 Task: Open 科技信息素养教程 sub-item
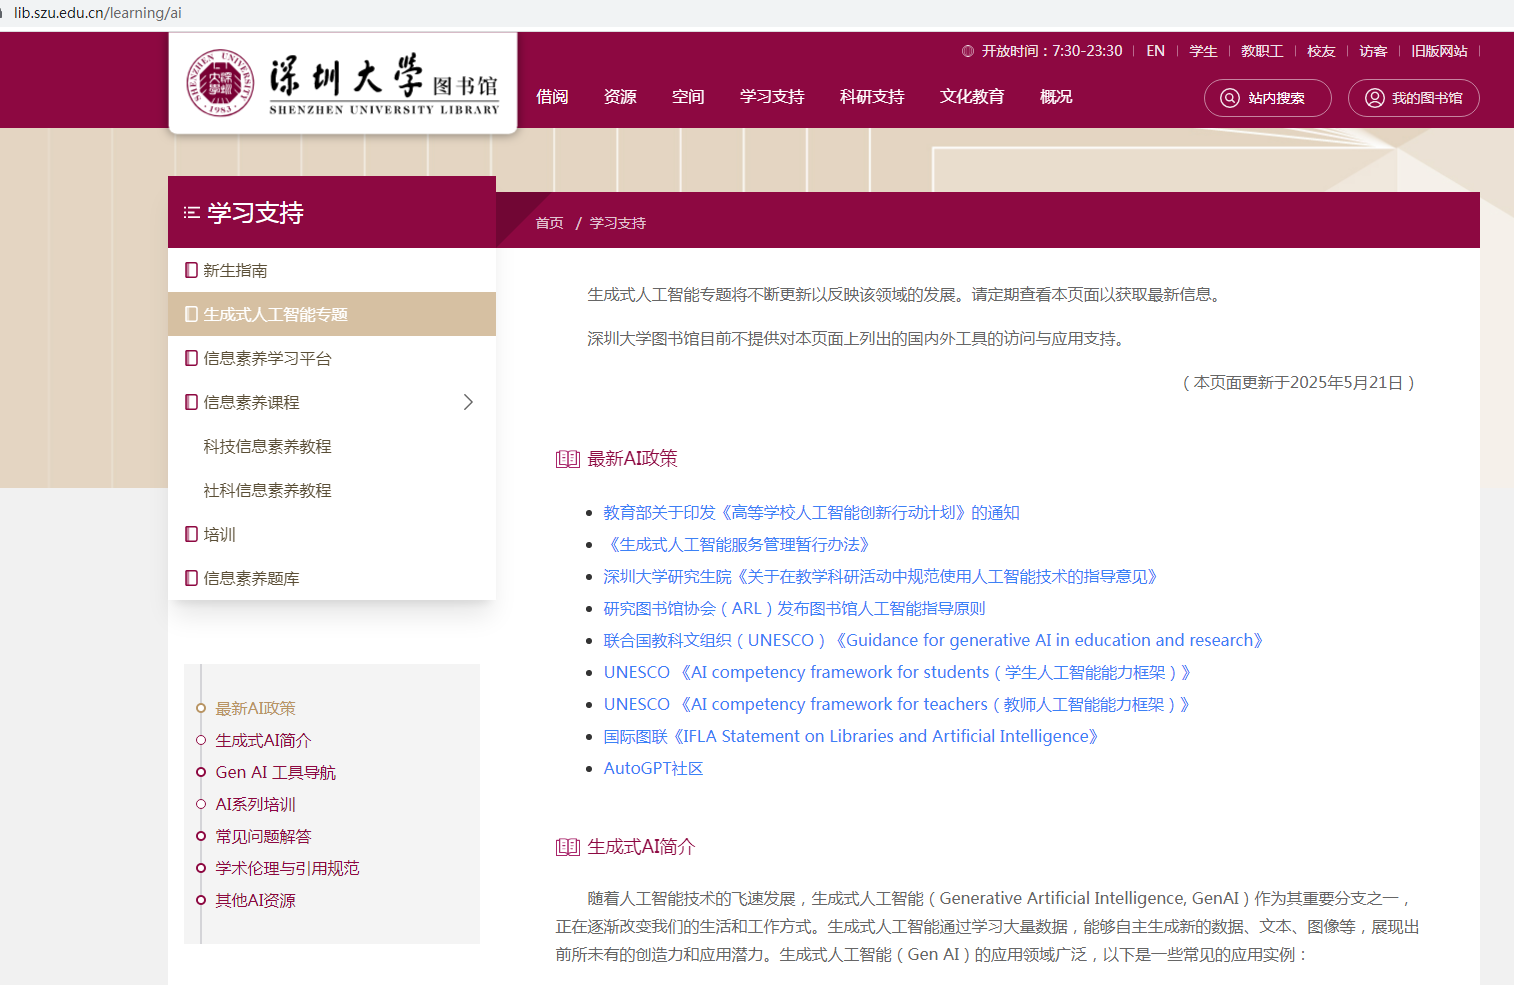tap(267, 446)
